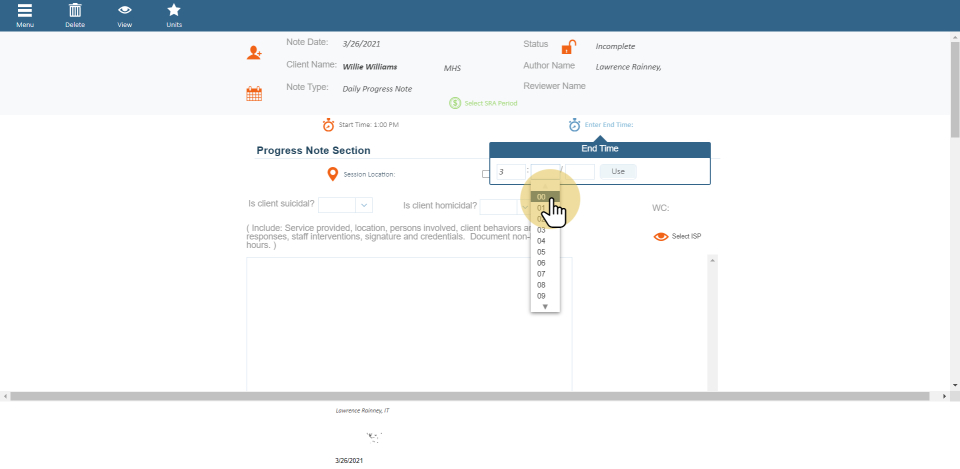Click the orange add client icon
This screenshot has height=469, width=960.
254,53
